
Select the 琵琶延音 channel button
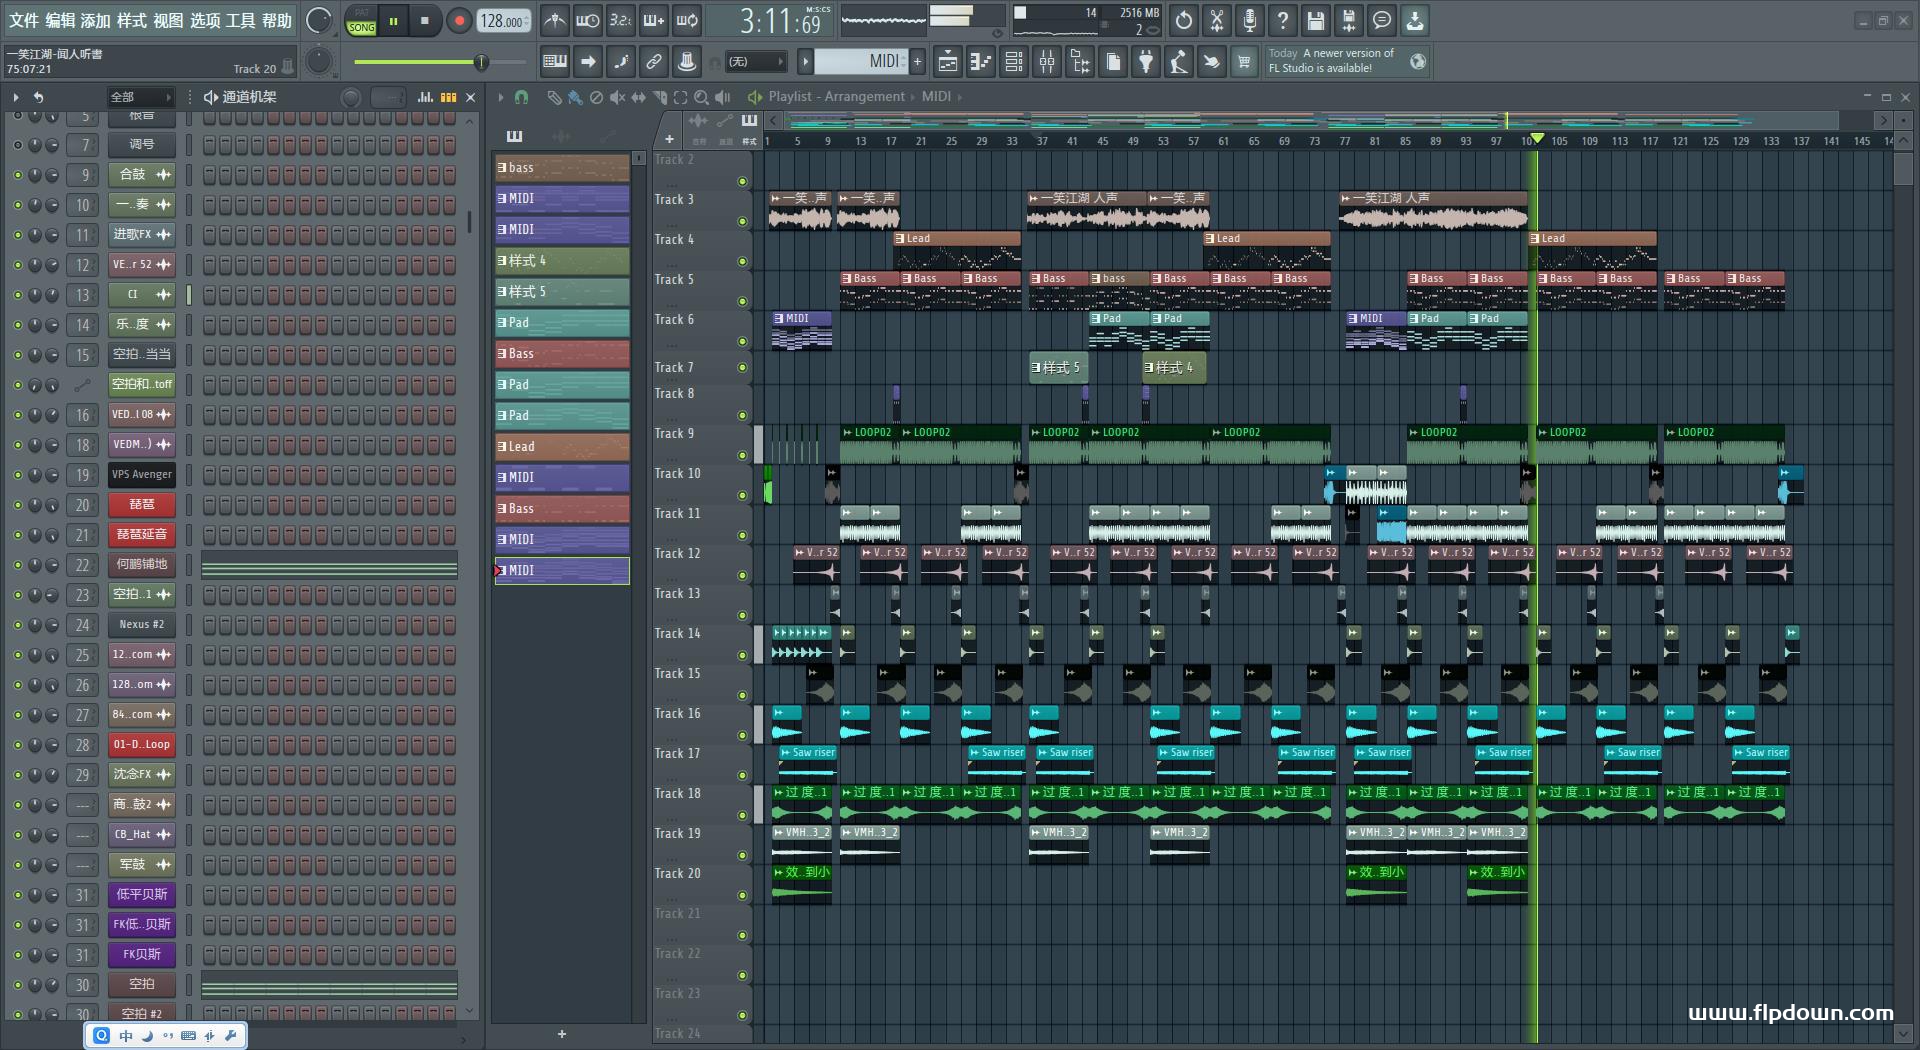pyautogui.click(x=142, y=535)
